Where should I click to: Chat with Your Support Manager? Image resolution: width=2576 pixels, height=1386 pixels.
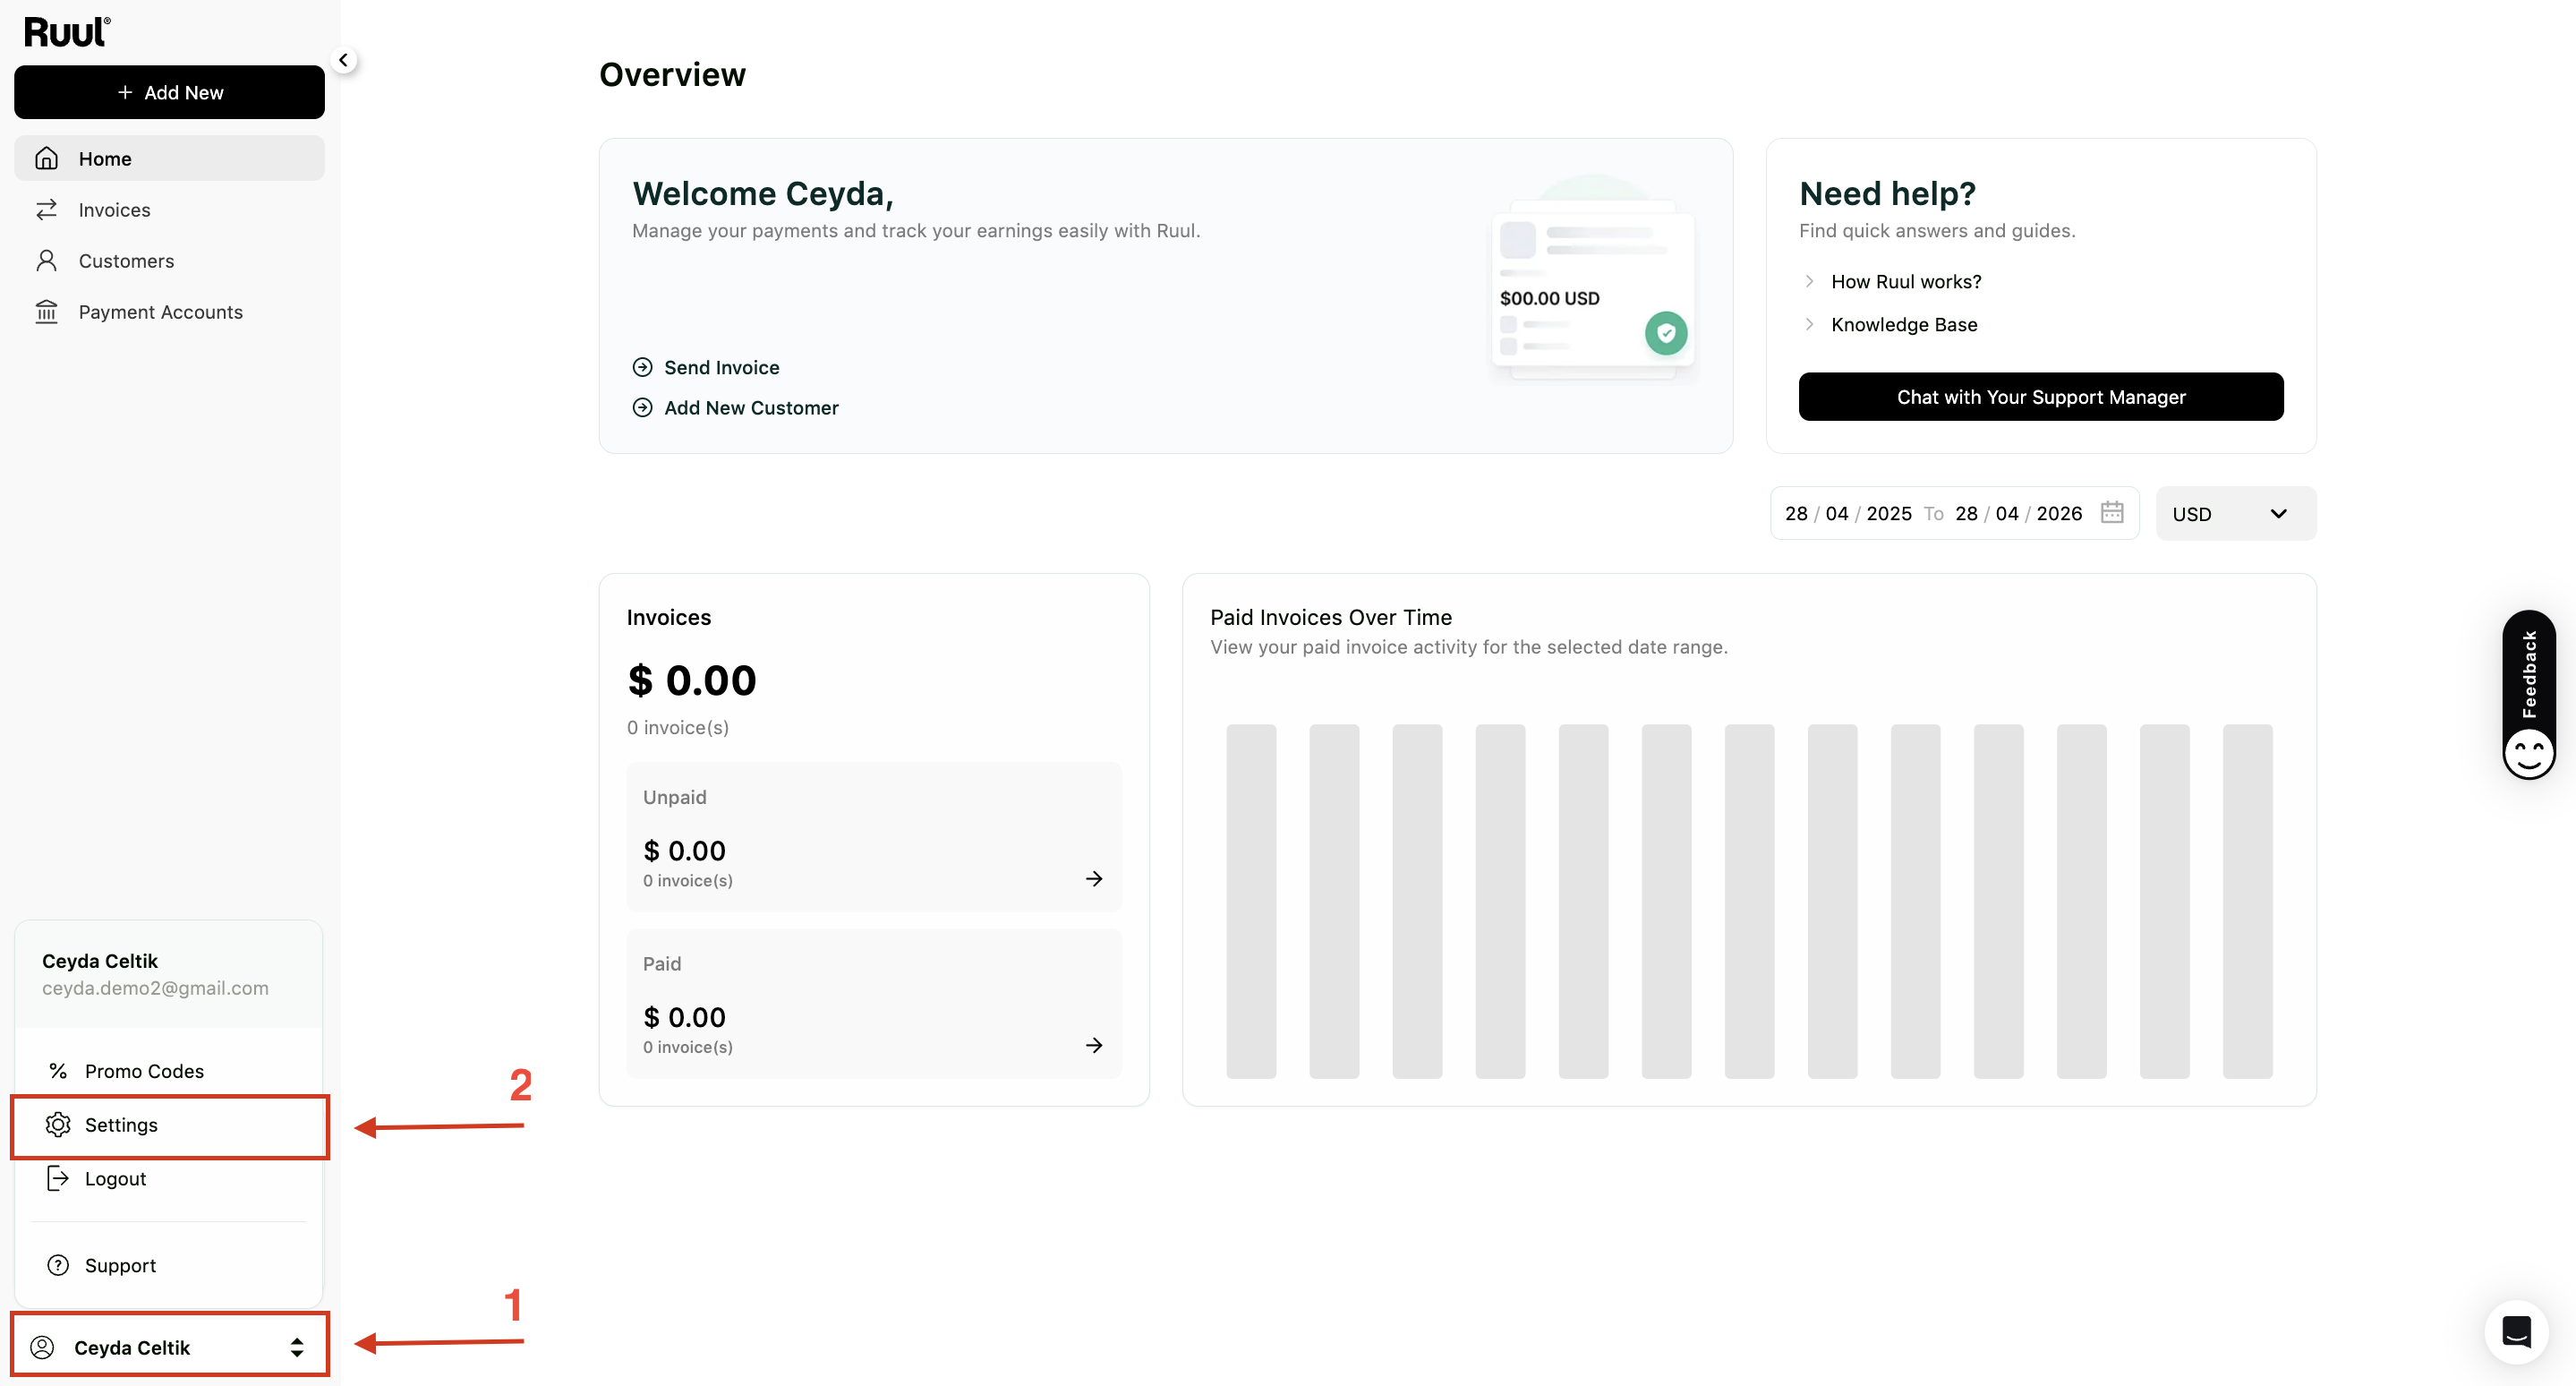[x=2040, y=396]
